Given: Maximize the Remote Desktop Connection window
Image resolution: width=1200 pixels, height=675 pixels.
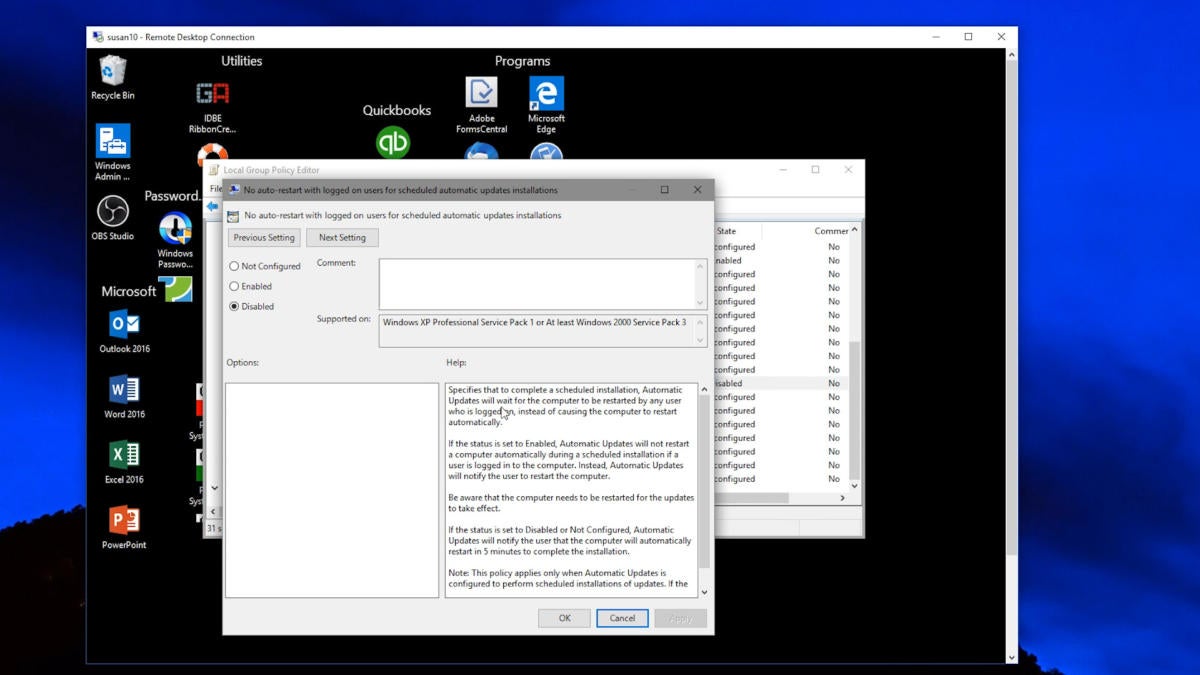Looking at the screenshot, I should click(968, 37).
